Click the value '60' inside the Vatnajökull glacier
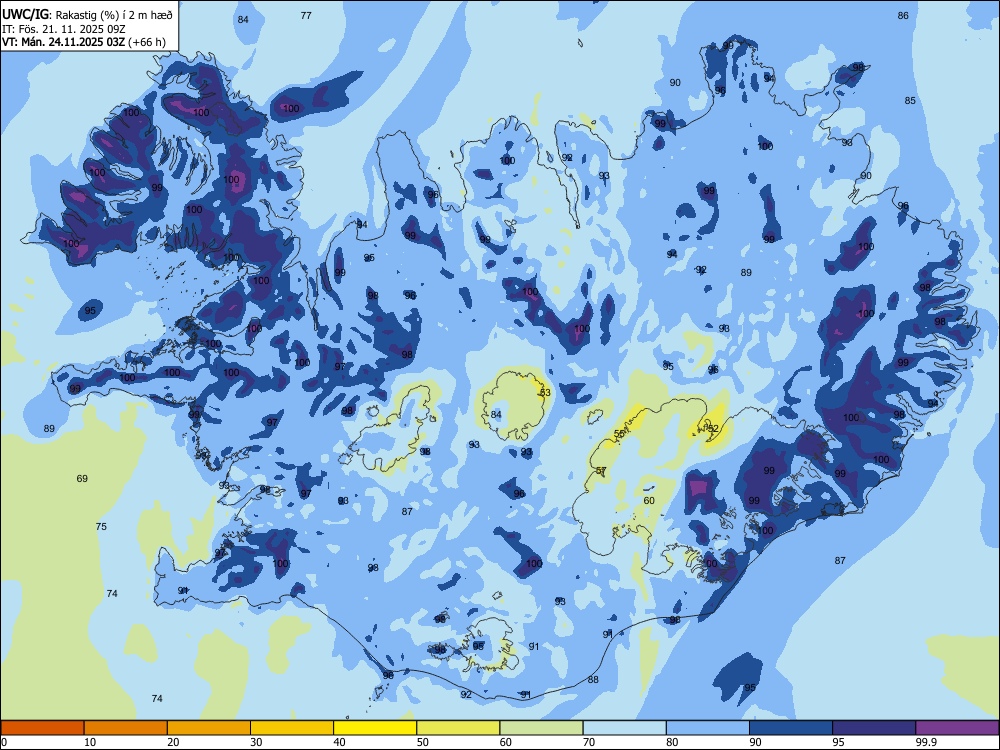Image resolution: width=1000 pixels, height=750 pixels. pyautogui.click(x=649, y=500)
